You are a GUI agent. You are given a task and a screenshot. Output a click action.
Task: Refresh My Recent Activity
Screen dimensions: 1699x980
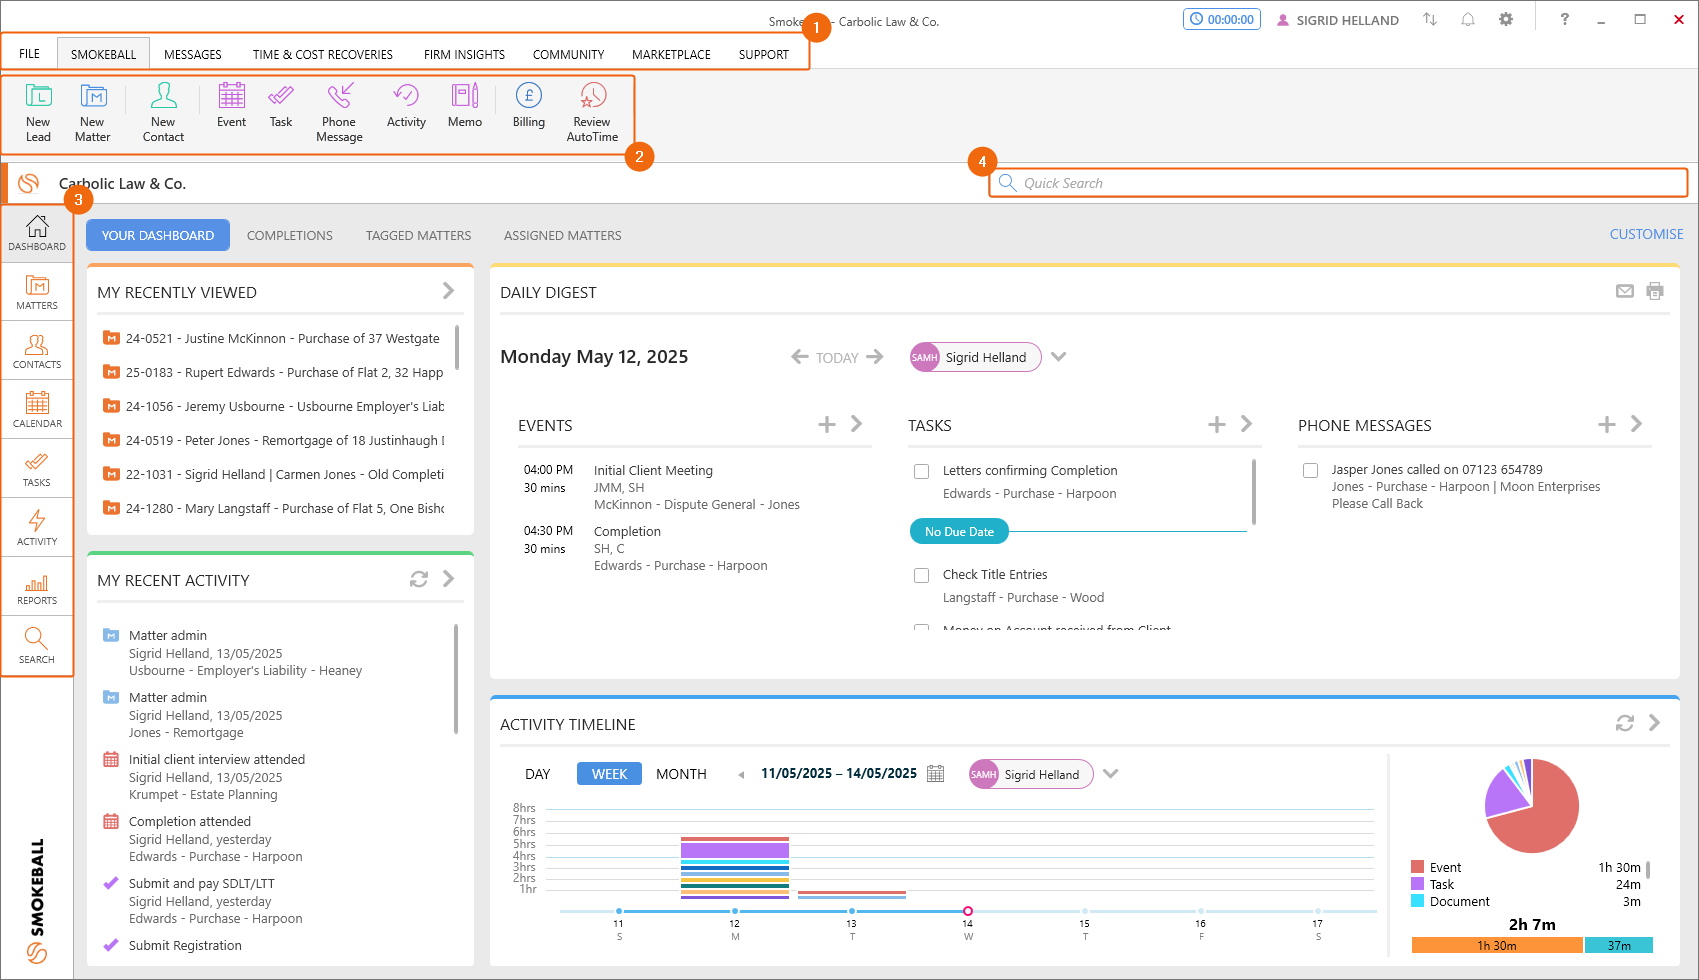[419, 579]
